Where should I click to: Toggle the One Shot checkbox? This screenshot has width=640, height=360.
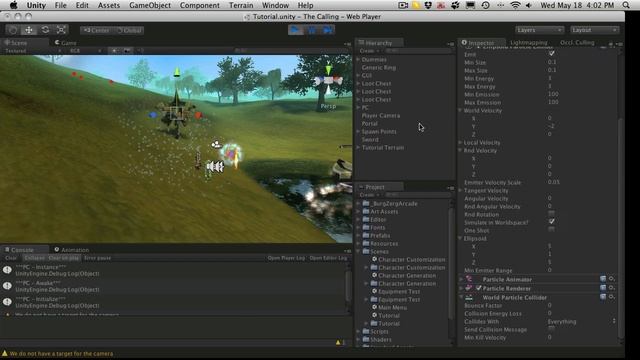[x=551, y=230]
